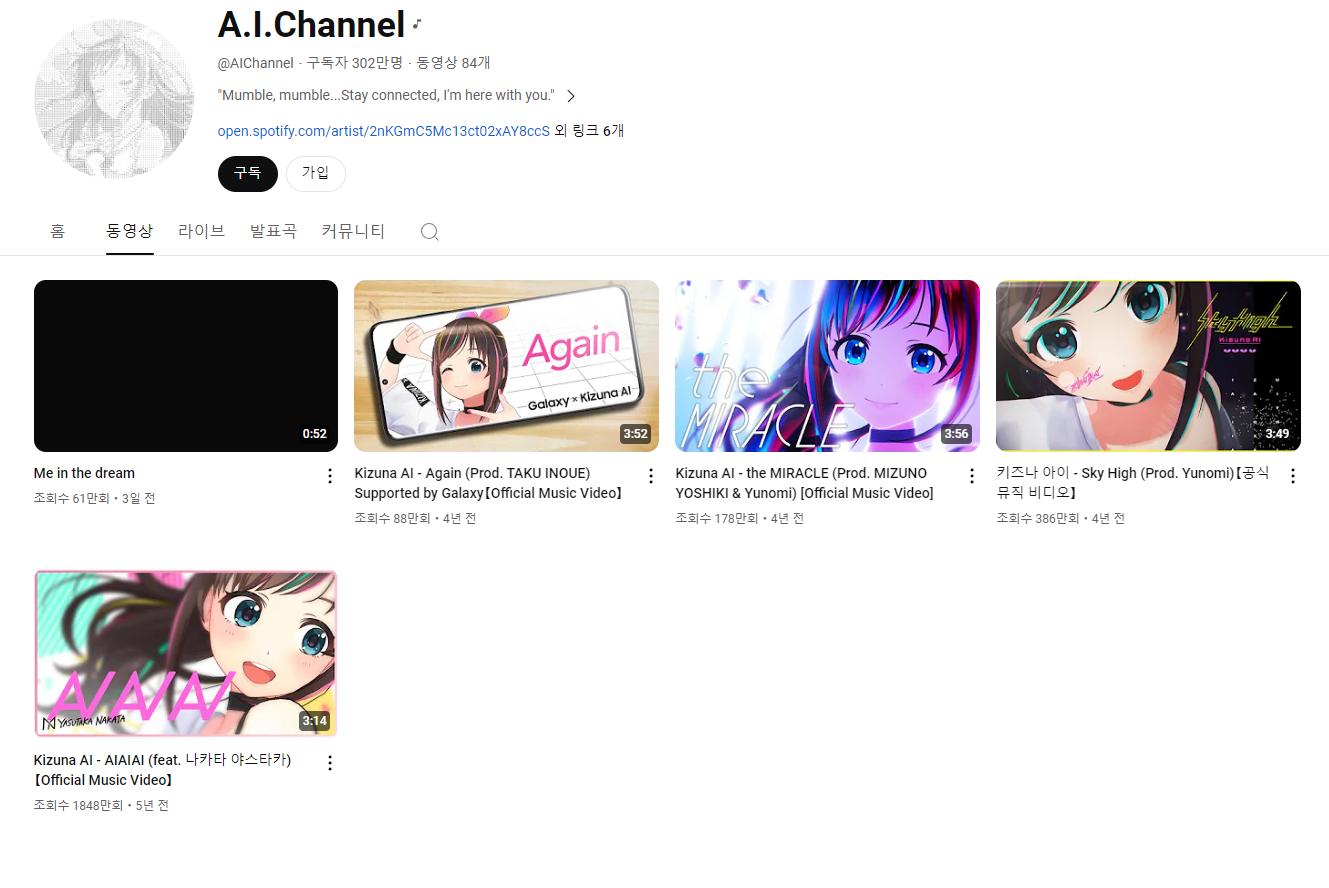This screenshot has height=888, width=1329.
Task: Play the Sky High thumbnail
Action: pos(1148,366)
